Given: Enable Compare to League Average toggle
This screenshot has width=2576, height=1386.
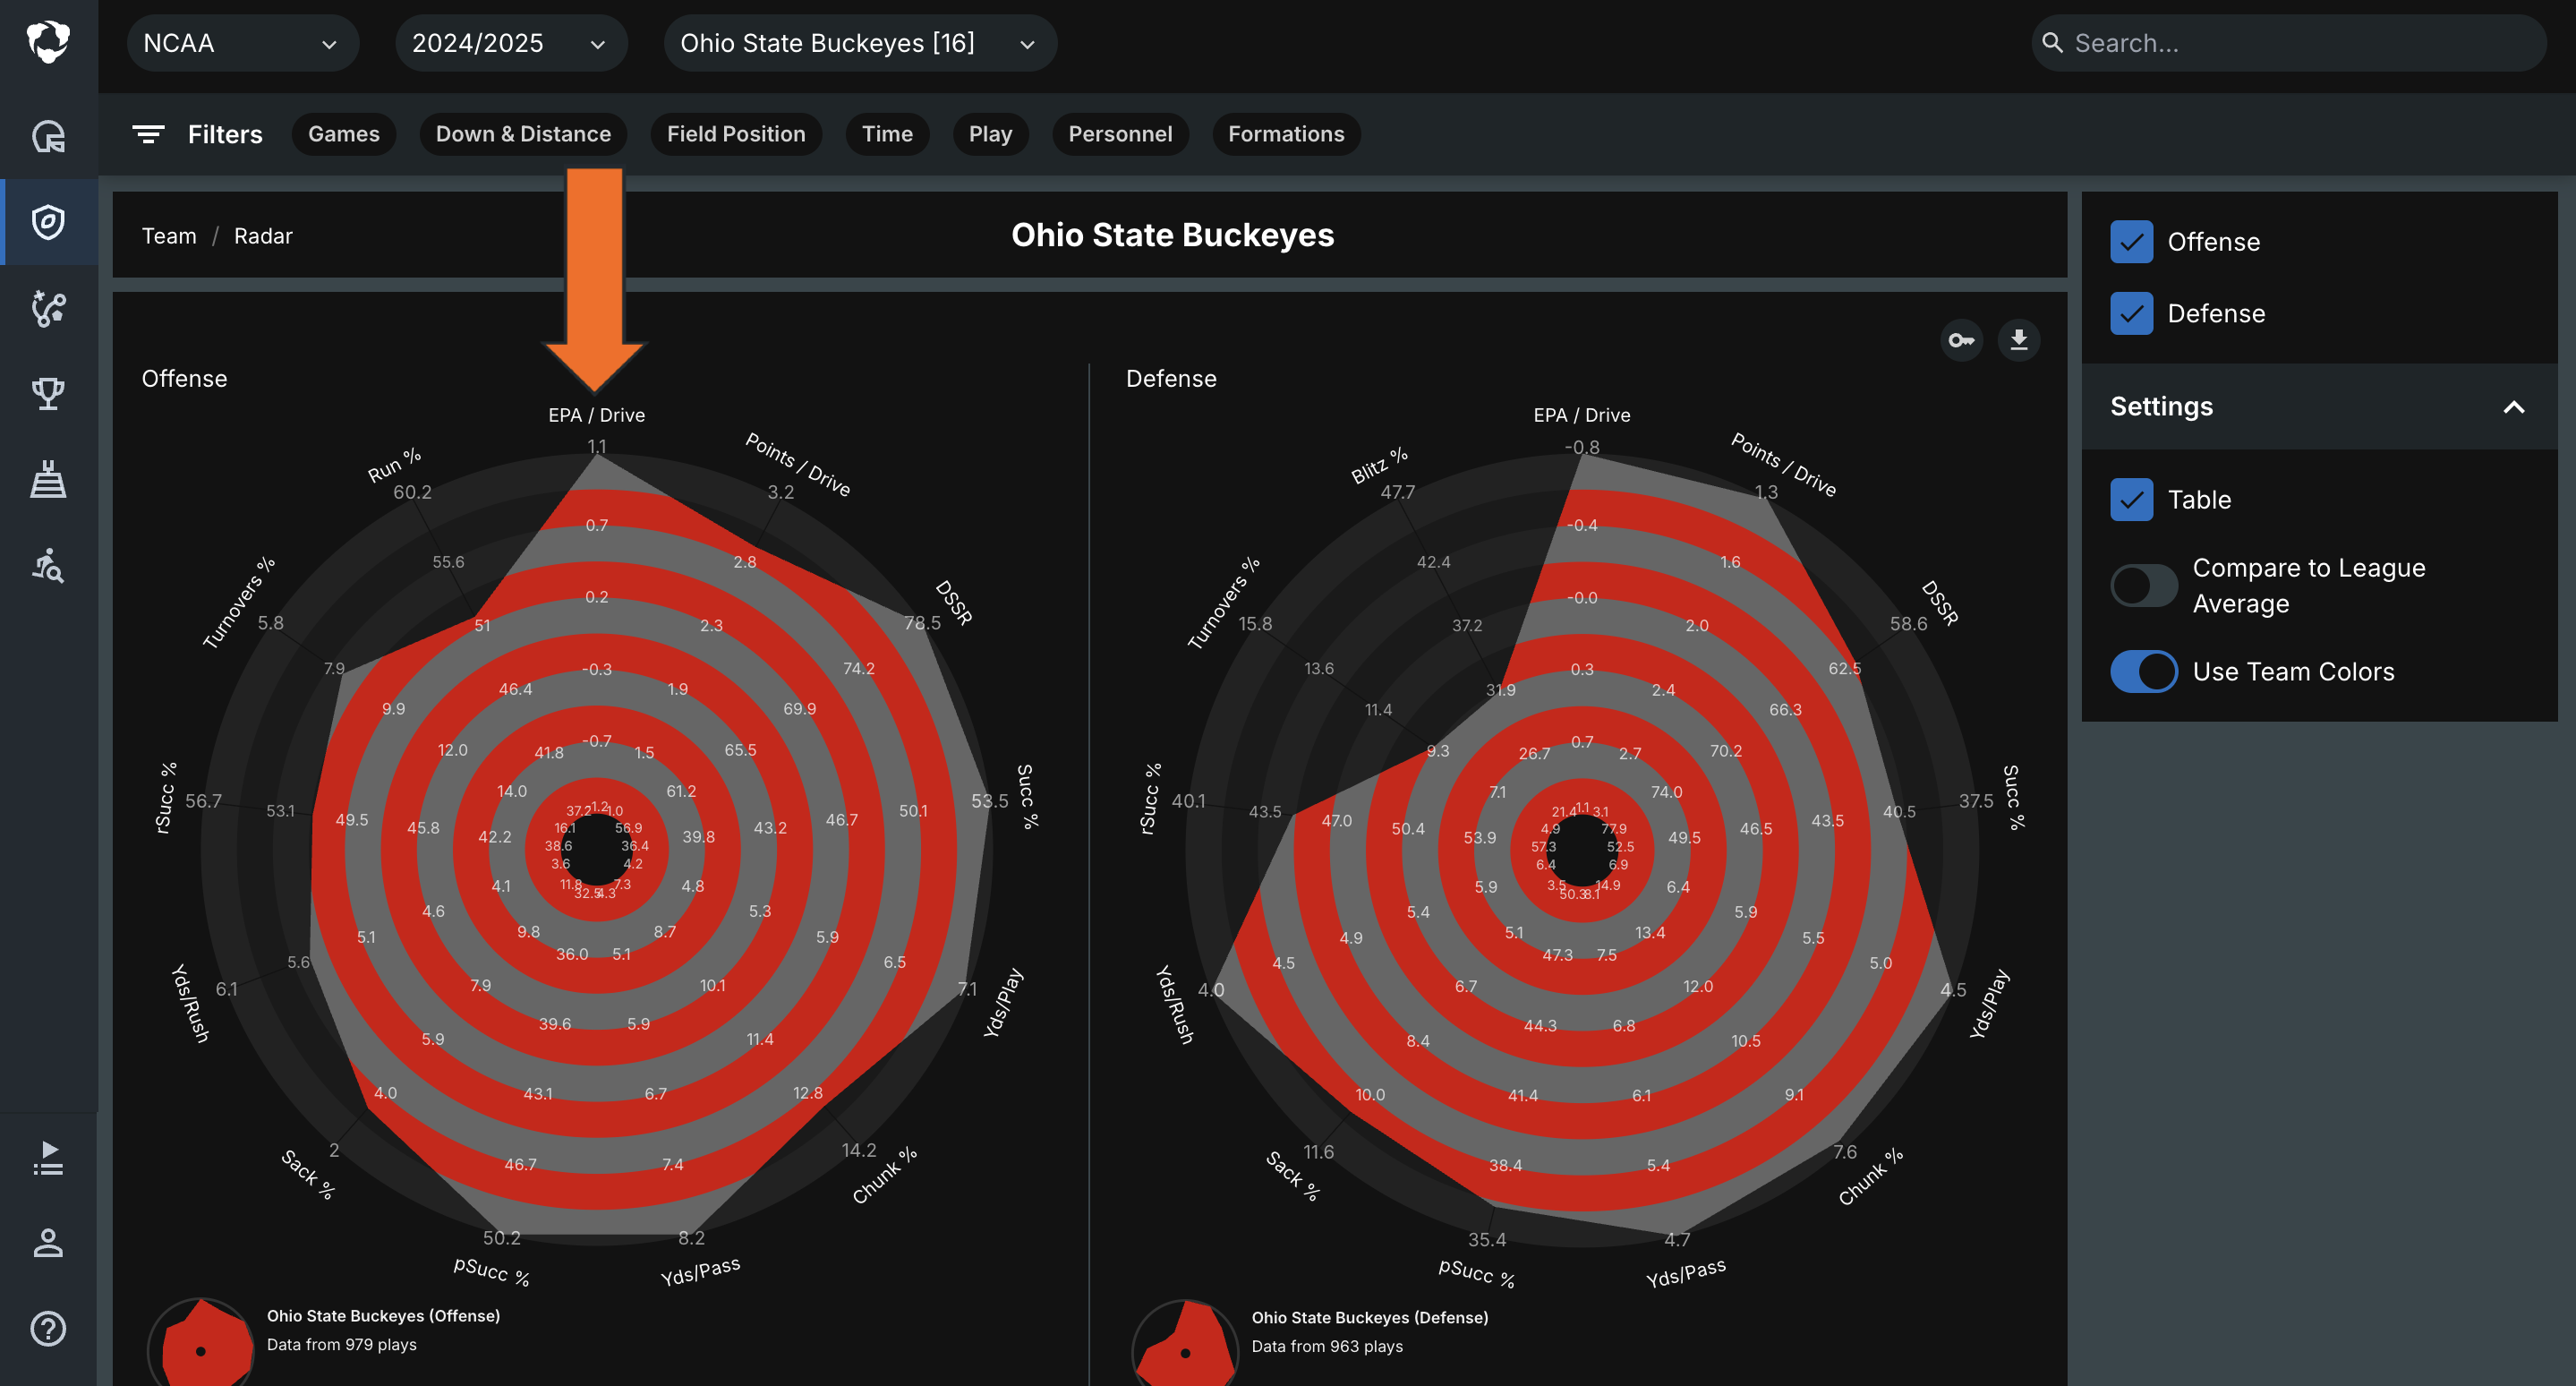Looking at the screenshot, I should [2143, 585].
